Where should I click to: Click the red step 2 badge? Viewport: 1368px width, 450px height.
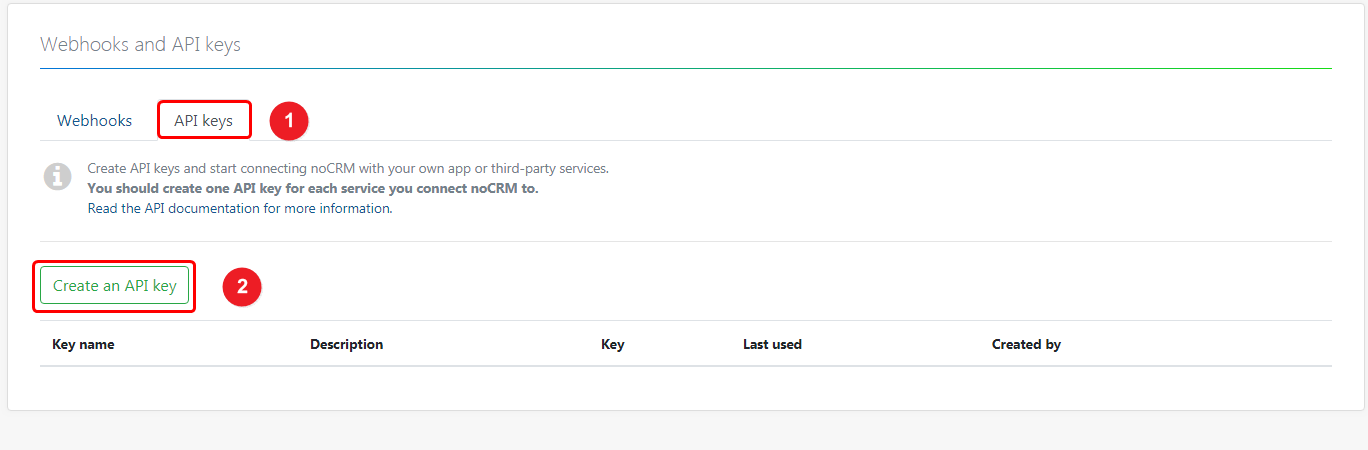[241, 286]
